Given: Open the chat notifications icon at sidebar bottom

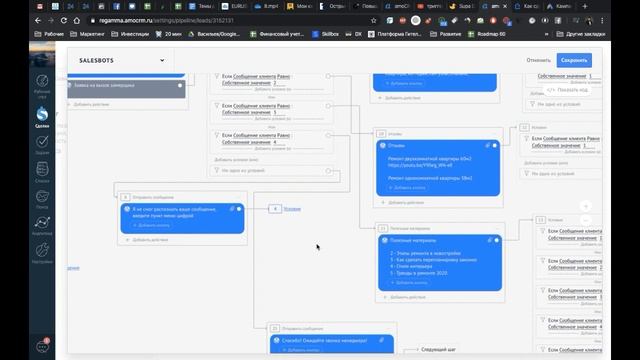Looking at the screenshot, I should click(x=42, y=346).
